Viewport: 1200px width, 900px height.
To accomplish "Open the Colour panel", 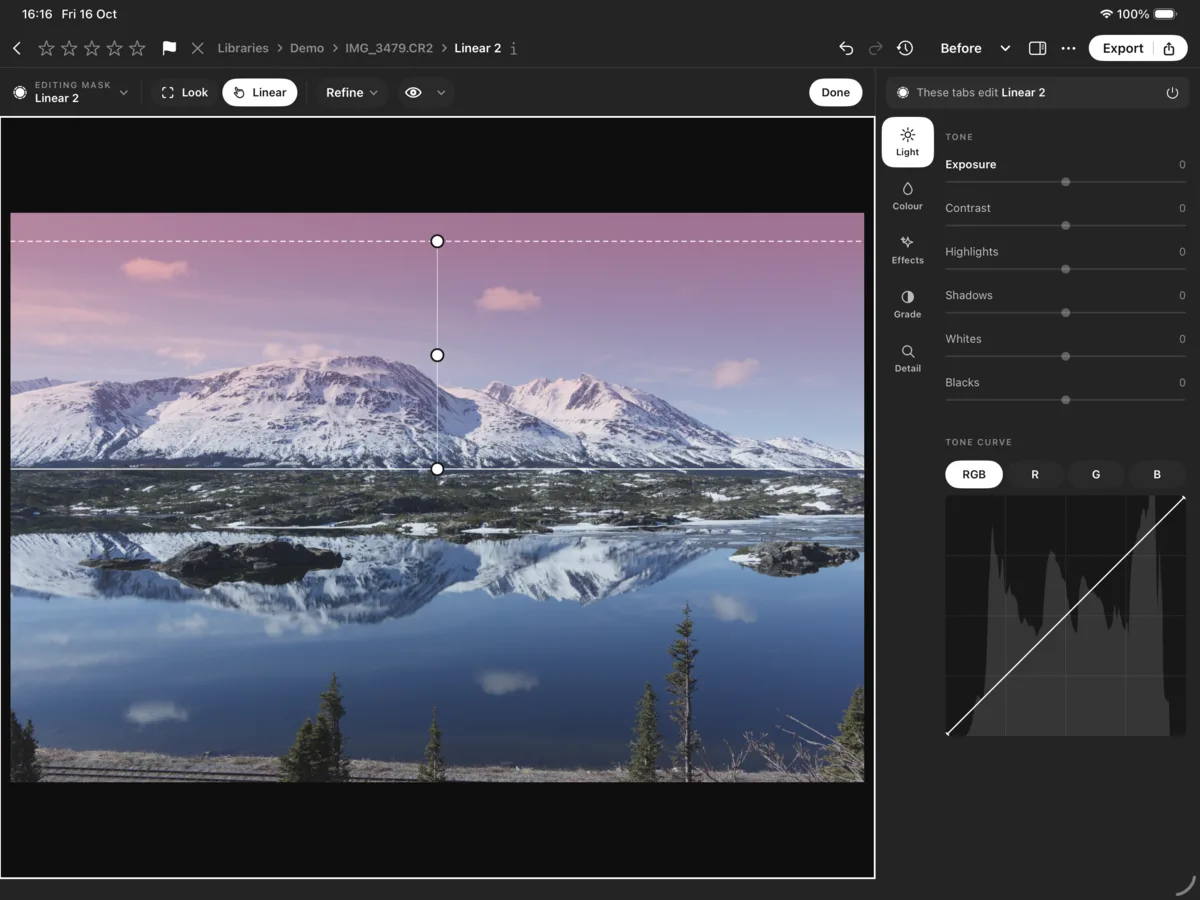I will pyautogui.click(x=907, y=195).
